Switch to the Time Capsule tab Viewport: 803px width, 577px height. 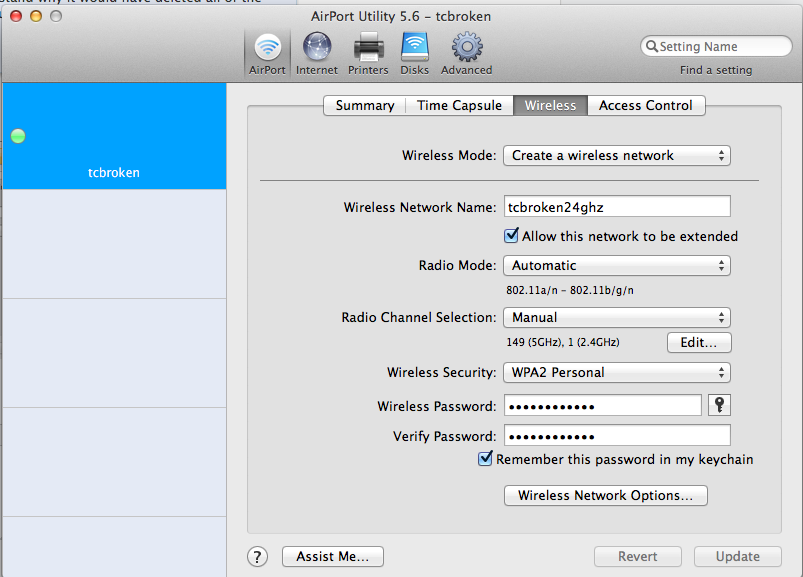(x=459, y=105)
